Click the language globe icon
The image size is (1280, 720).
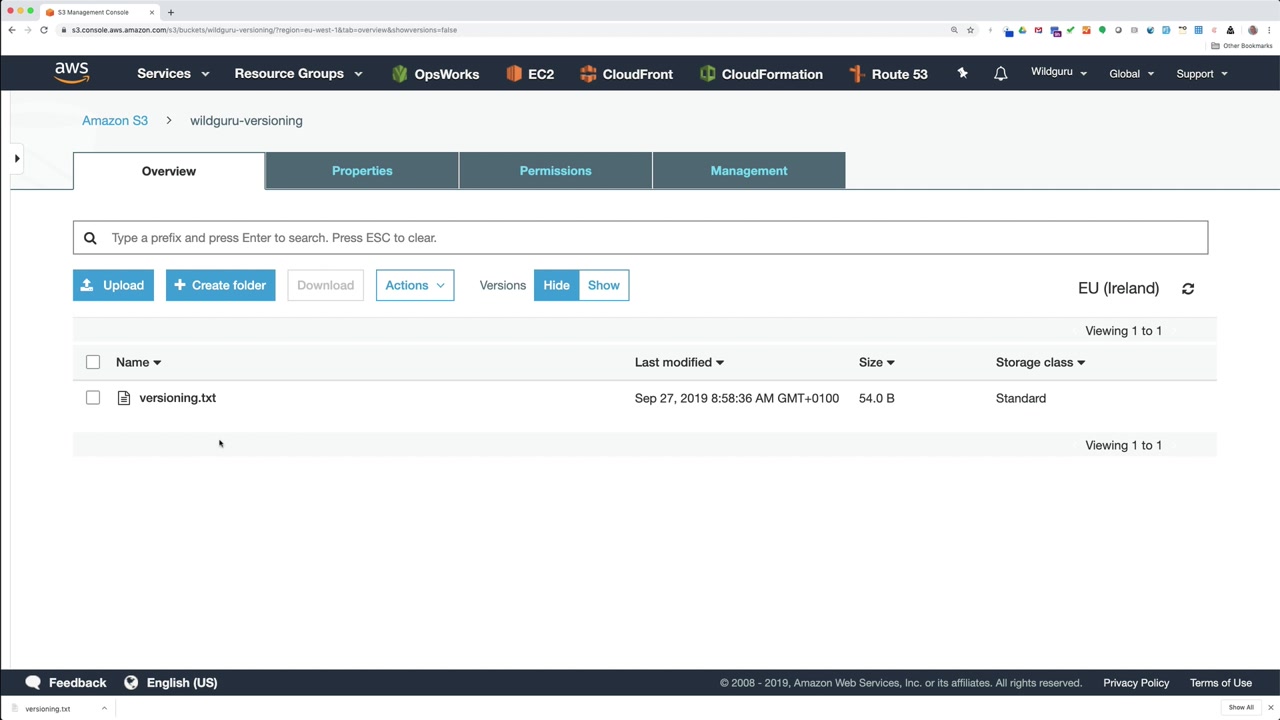click(131, 682)
